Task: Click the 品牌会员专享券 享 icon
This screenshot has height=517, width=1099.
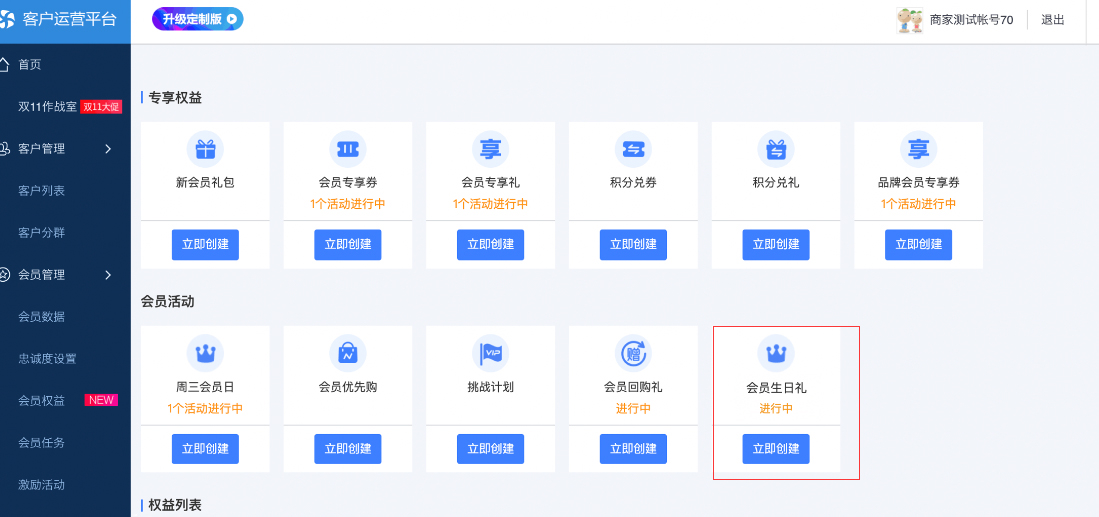Action: pyautogui.click(x=918, y=149)
